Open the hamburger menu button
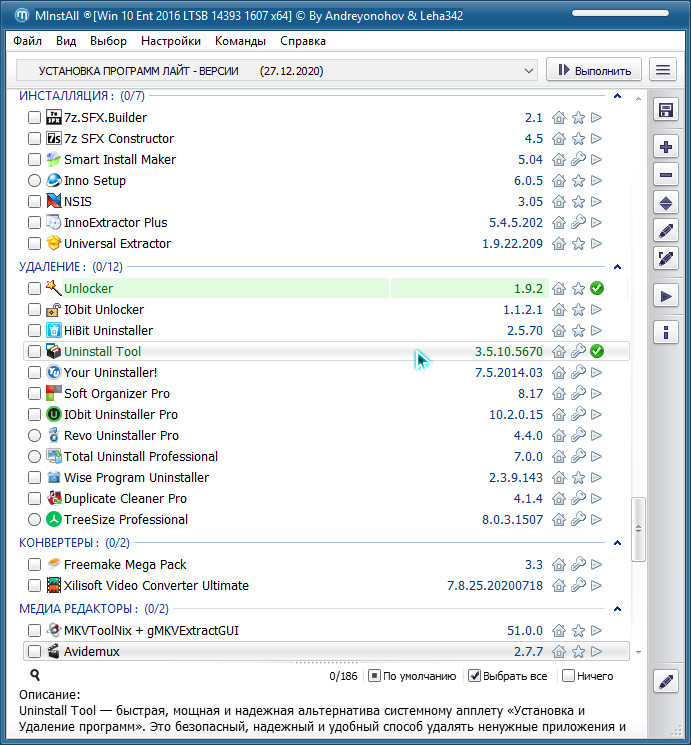 pos(662,70)
